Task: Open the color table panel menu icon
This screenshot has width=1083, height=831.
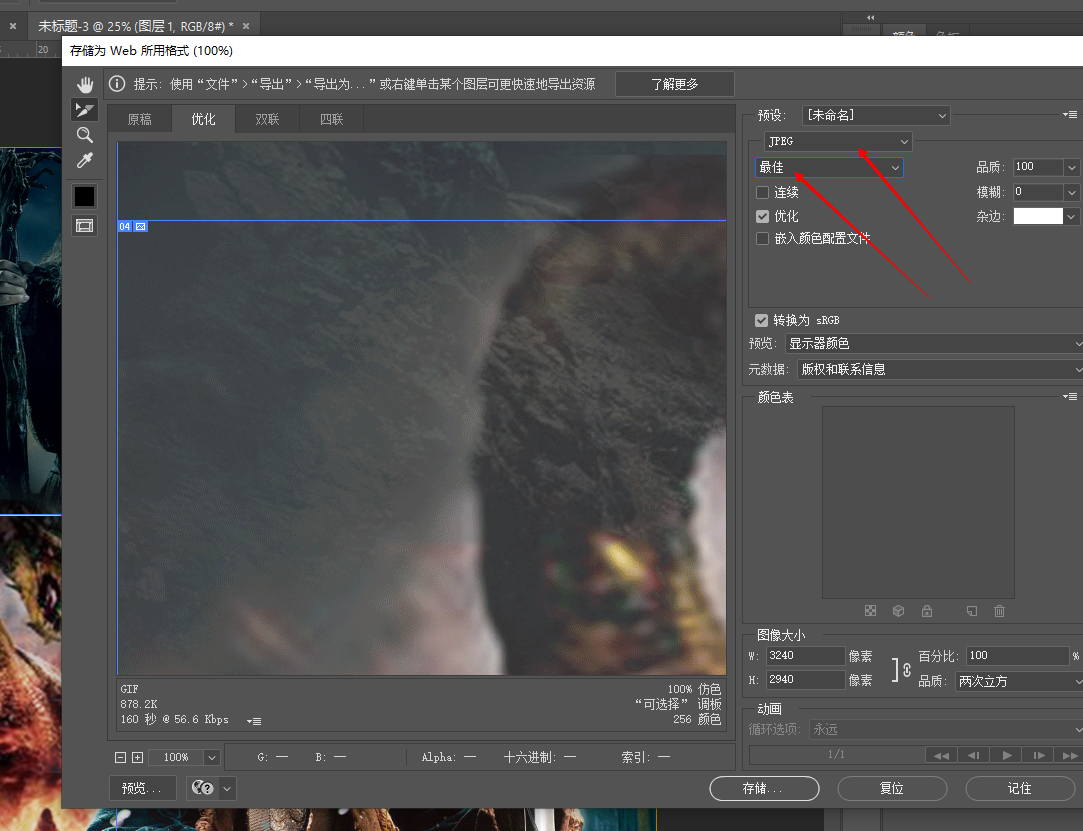Action: pos(1070,397)
